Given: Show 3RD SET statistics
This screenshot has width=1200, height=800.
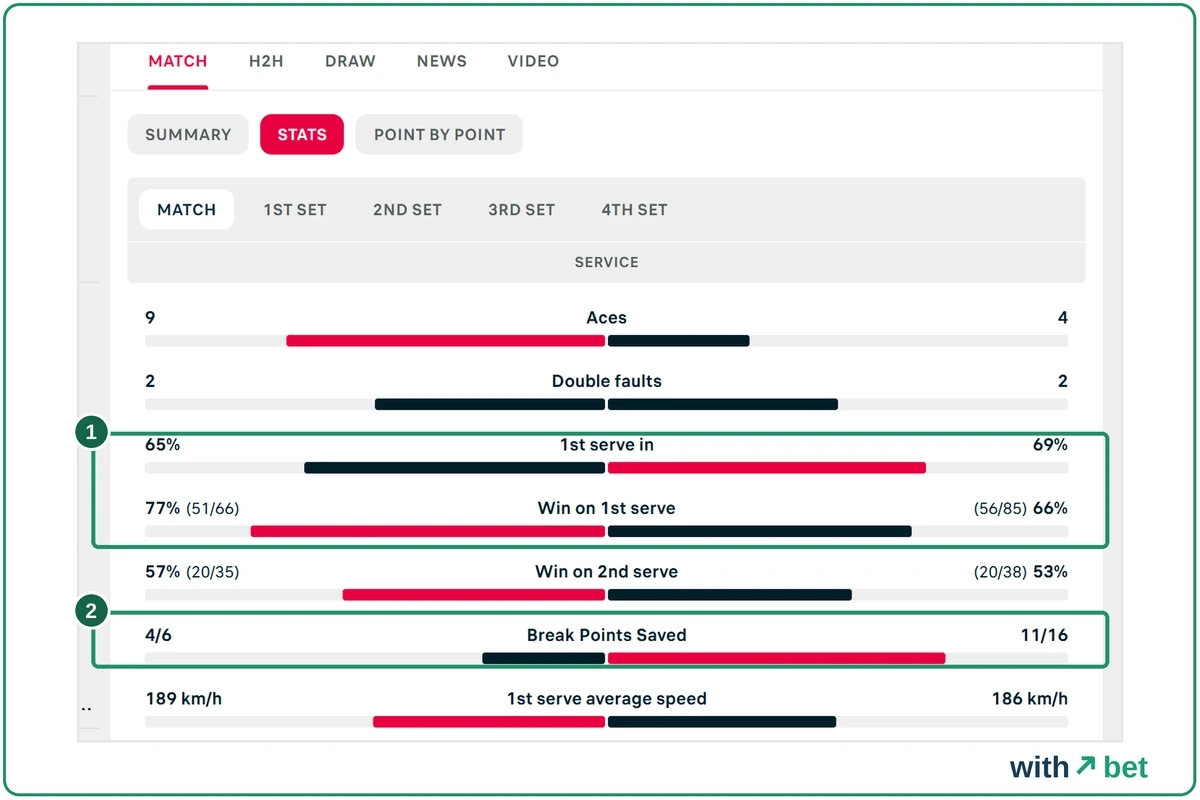Looking at the screenshot, I should (521, 210).
